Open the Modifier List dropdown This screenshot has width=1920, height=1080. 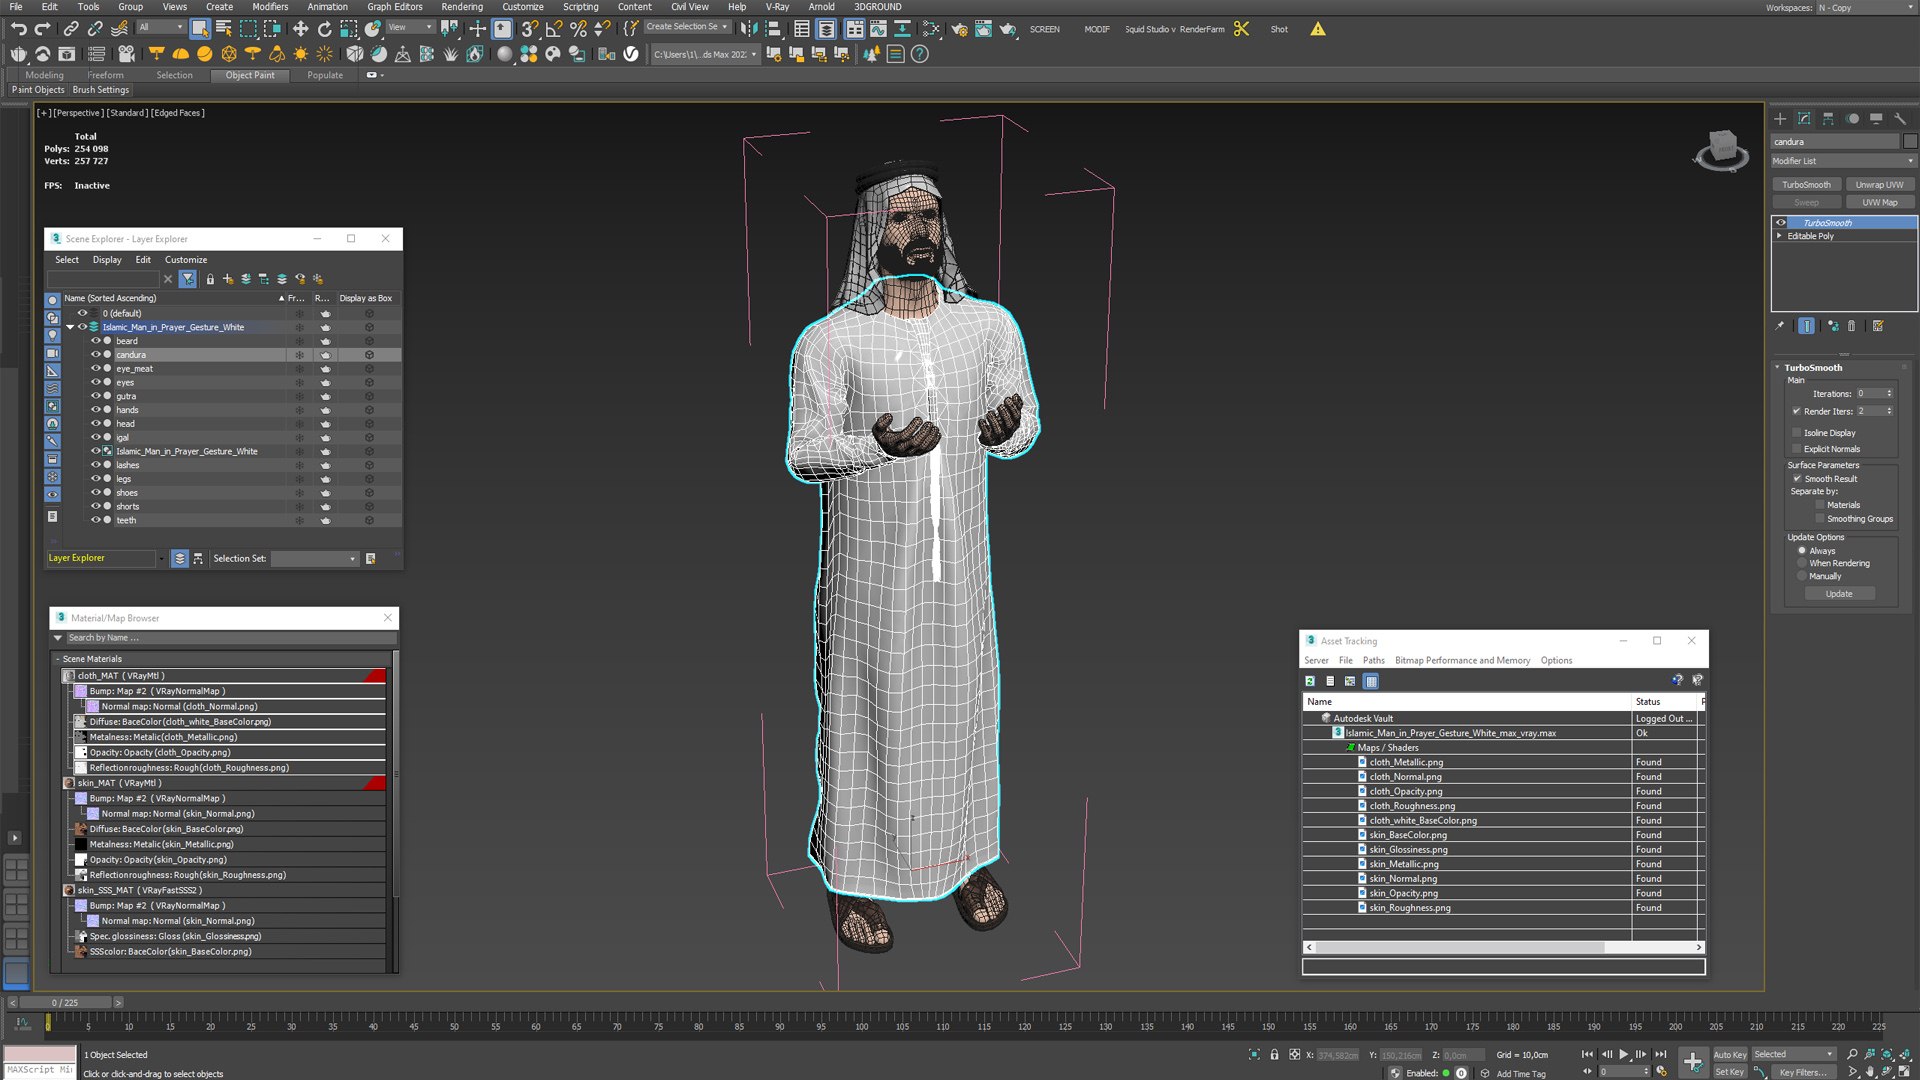[1843, 161]
